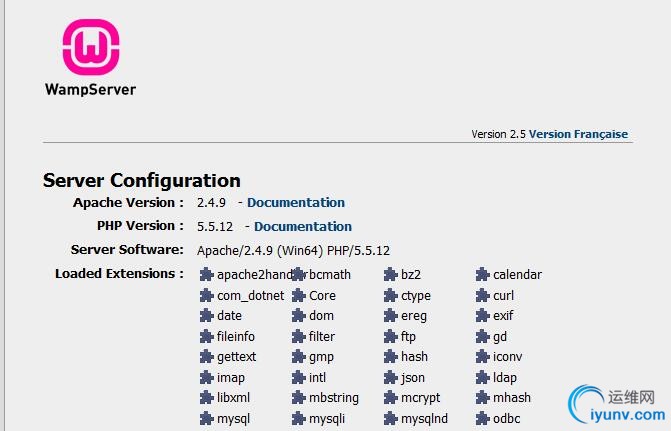Select 'Apache/2.4.9 (Win64) PHP/5.5.12' text
This screenshot has height=431, width=671.
tap(293, 250)
